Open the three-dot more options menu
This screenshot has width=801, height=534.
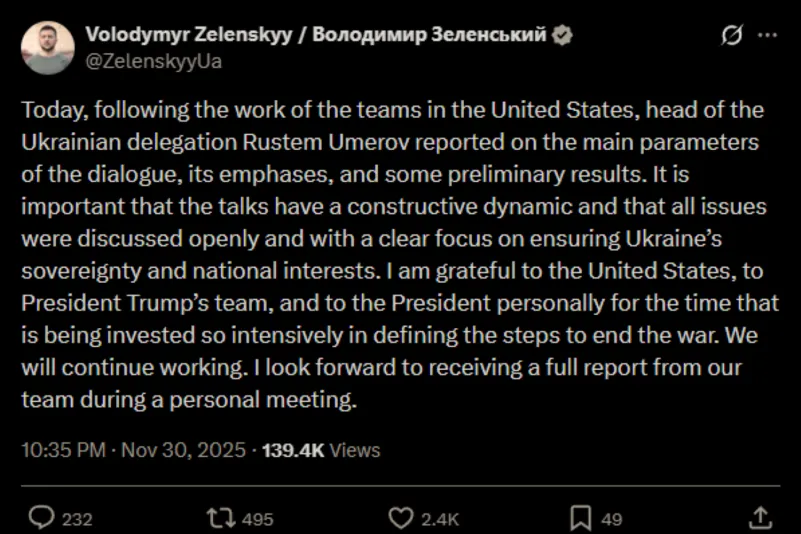point(767,35)
